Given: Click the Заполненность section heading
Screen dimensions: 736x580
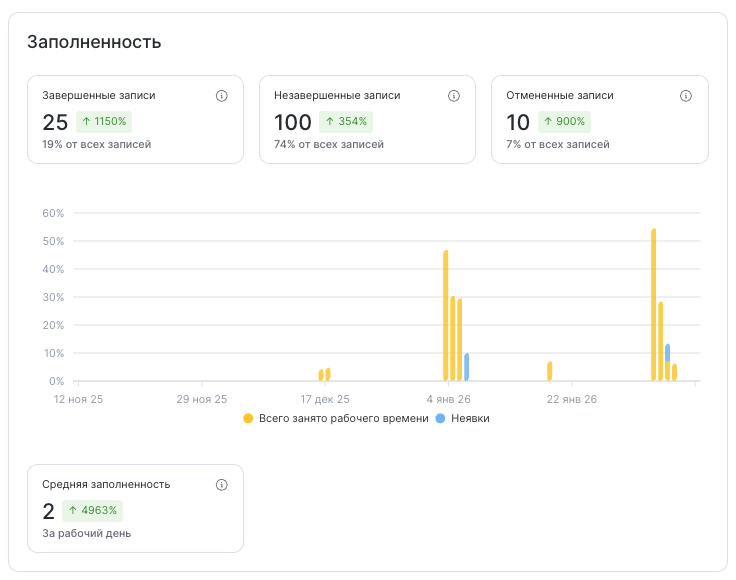Looking at the screenshot, I should click(94, 42).
